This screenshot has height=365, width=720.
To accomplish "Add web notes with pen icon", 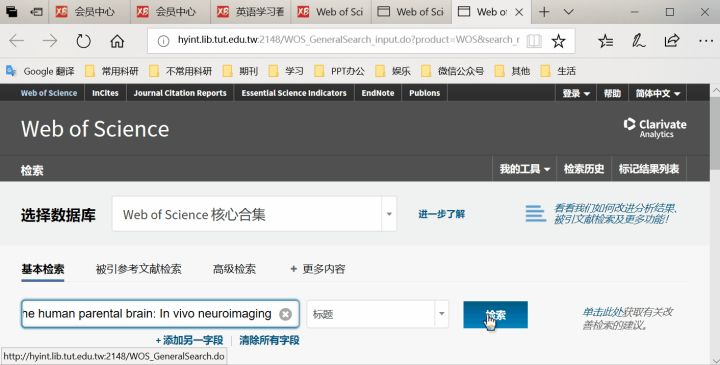I will (638, 41).
